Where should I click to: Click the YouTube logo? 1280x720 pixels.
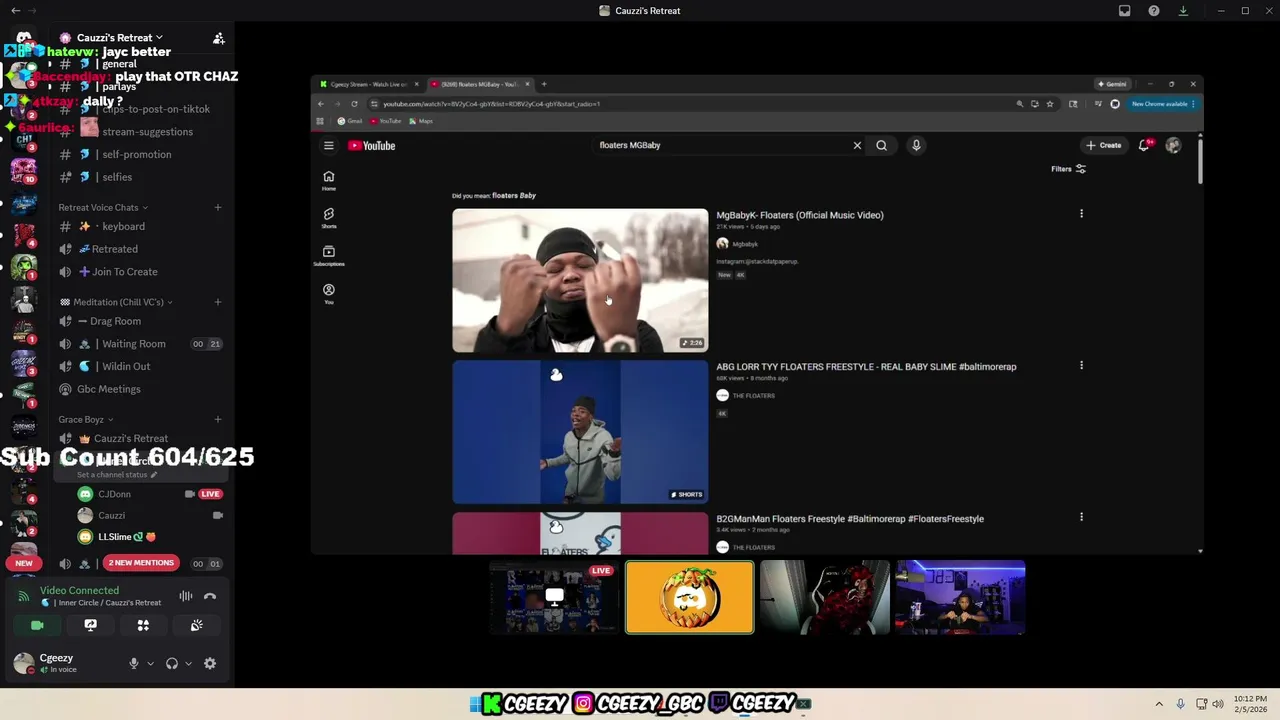point(372,145)
